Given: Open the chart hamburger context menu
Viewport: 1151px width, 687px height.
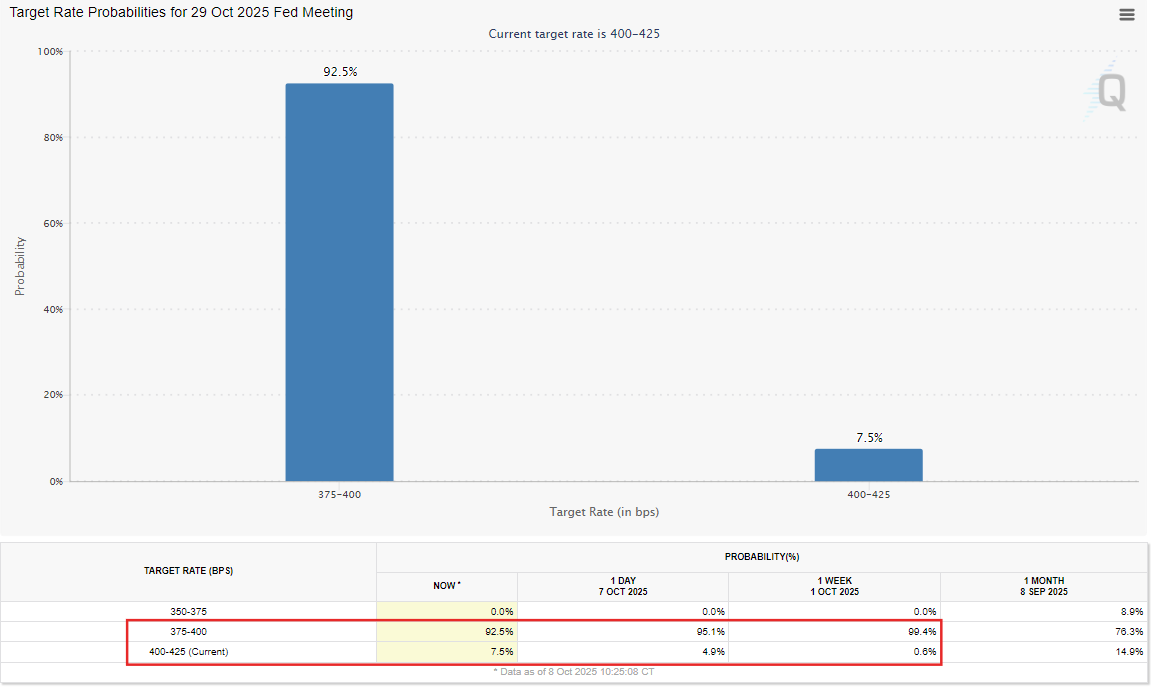Looking at the screenshot, I should tap(1127, 14).
